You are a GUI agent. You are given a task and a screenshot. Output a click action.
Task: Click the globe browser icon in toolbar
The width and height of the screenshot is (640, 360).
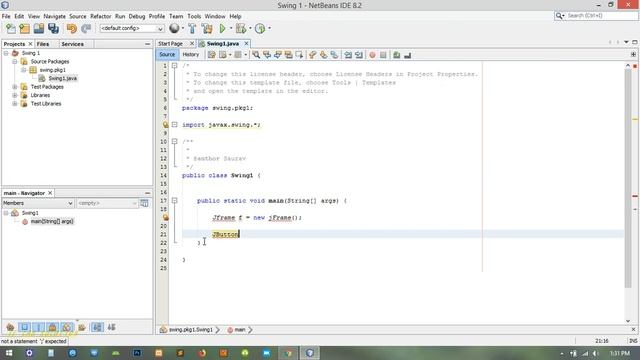[x=174, y=28]
